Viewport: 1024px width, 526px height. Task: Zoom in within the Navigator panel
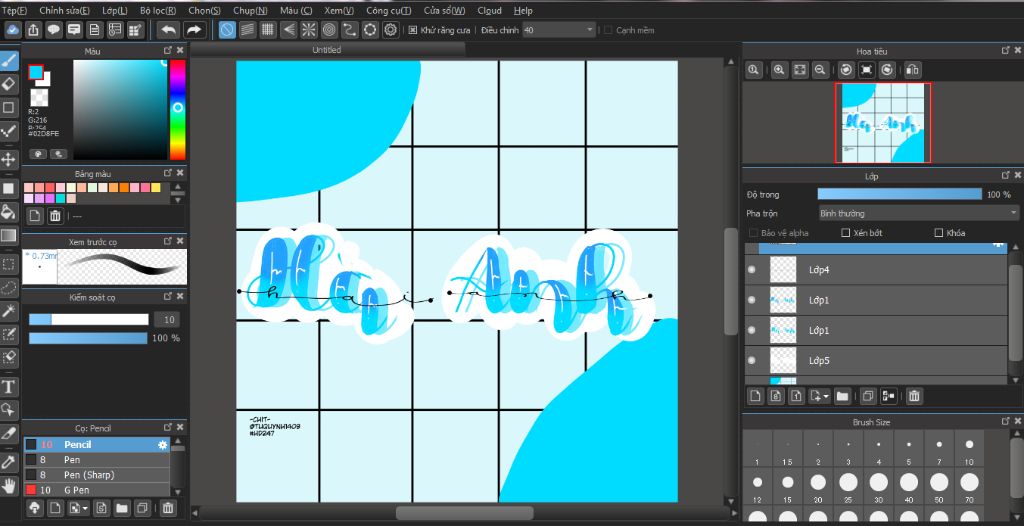[x=779, y=70]
